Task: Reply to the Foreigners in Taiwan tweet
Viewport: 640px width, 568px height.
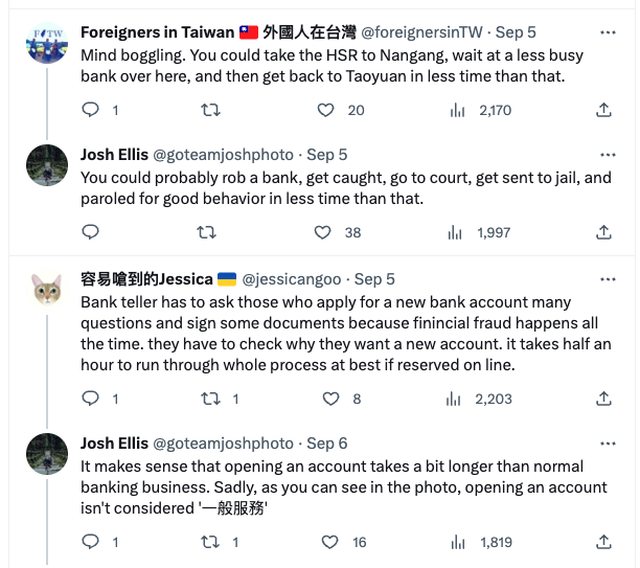Action: pyautogui.click(x=91, y=110)
